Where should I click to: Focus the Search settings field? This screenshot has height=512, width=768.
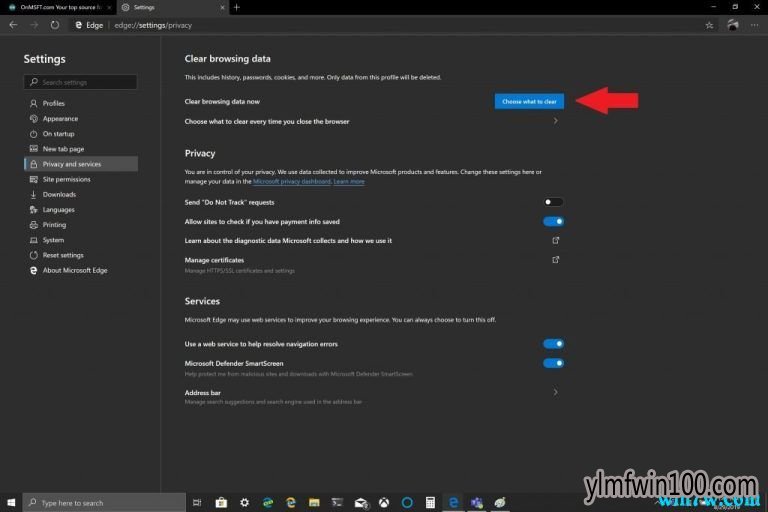[x=80, y=82]
